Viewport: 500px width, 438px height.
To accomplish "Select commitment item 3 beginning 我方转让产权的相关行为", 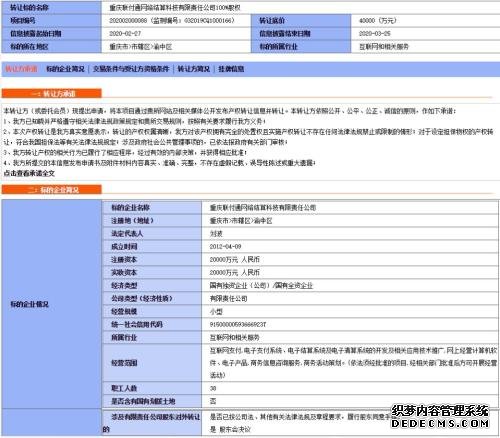I will click(x=125, y=153).
